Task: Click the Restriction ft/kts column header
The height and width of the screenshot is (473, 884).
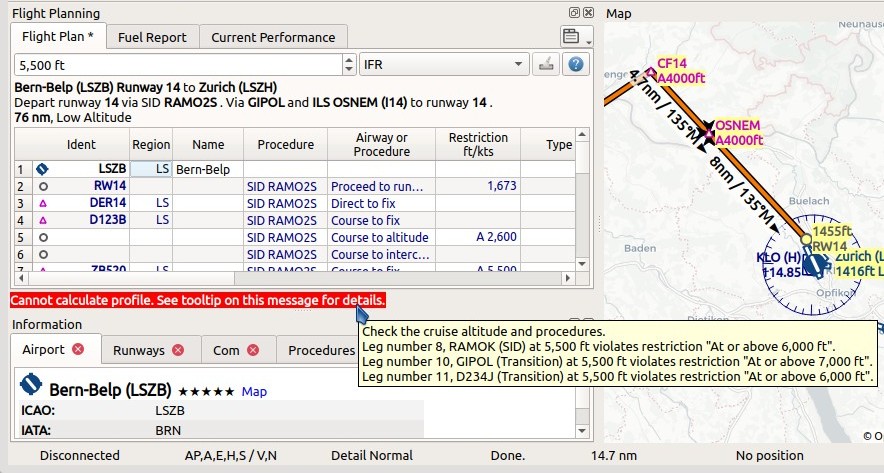Action: (x=478, y=144)
